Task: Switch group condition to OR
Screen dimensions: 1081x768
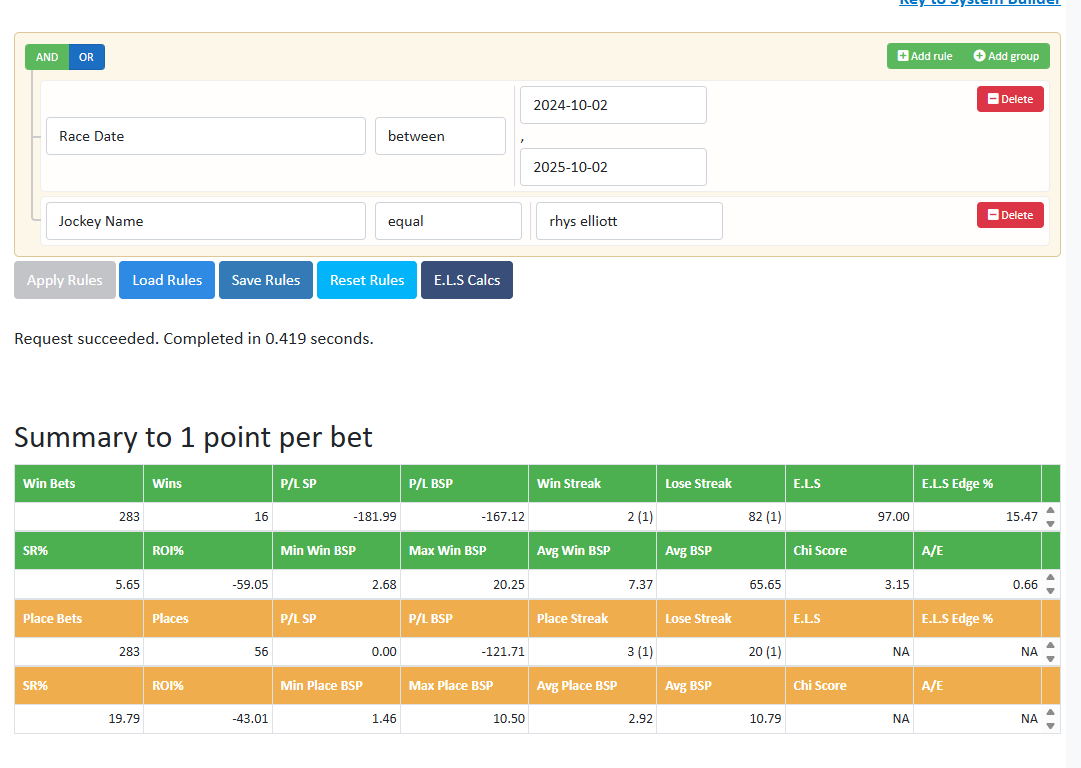Action: [87, 57]
